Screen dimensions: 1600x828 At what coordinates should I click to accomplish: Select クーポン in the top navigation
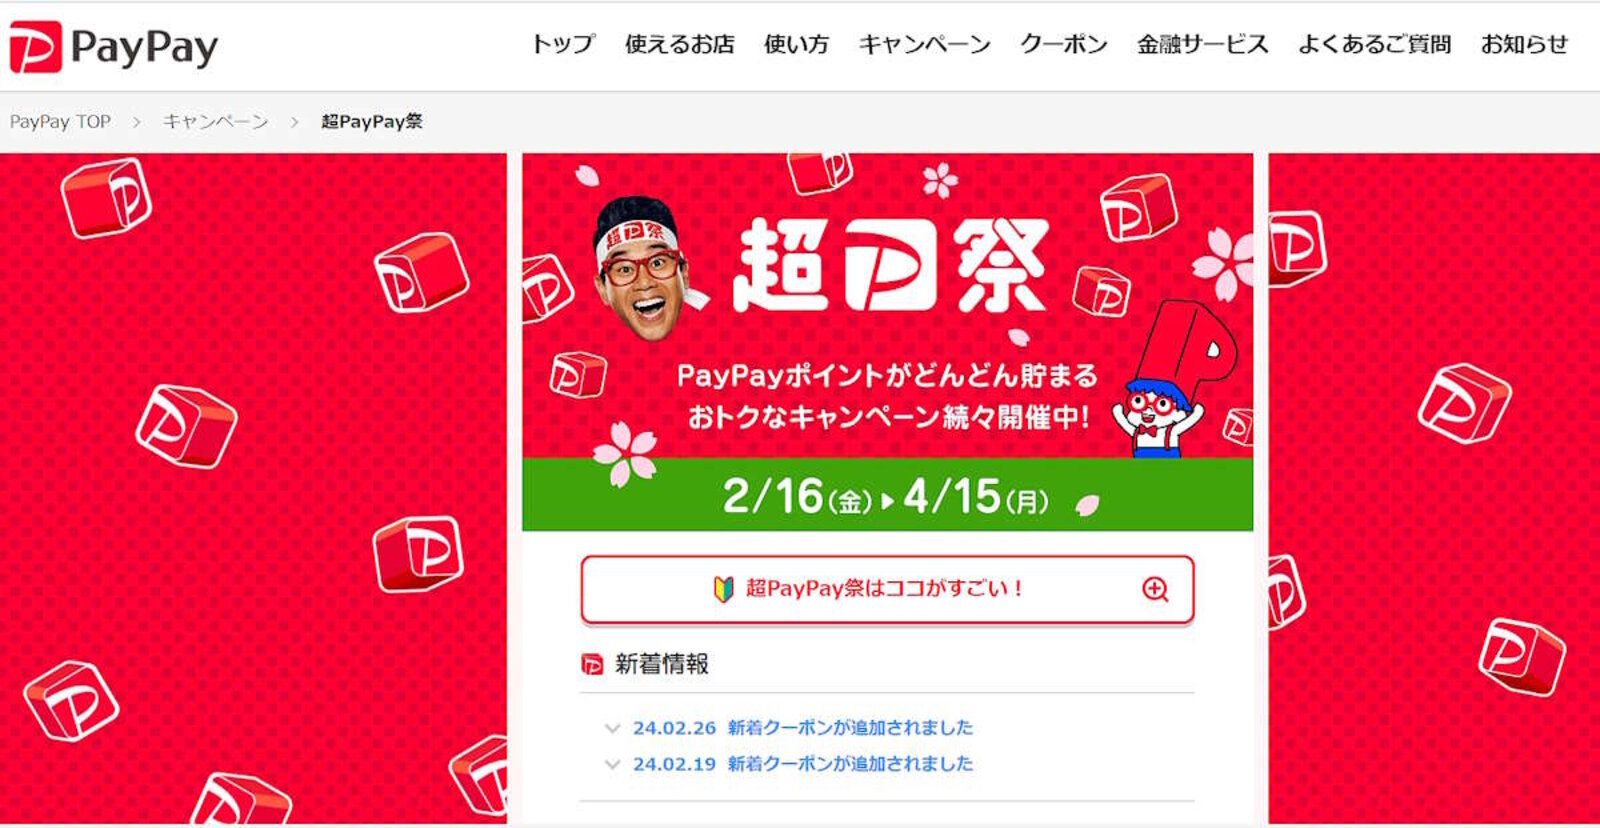[1063, 44]
